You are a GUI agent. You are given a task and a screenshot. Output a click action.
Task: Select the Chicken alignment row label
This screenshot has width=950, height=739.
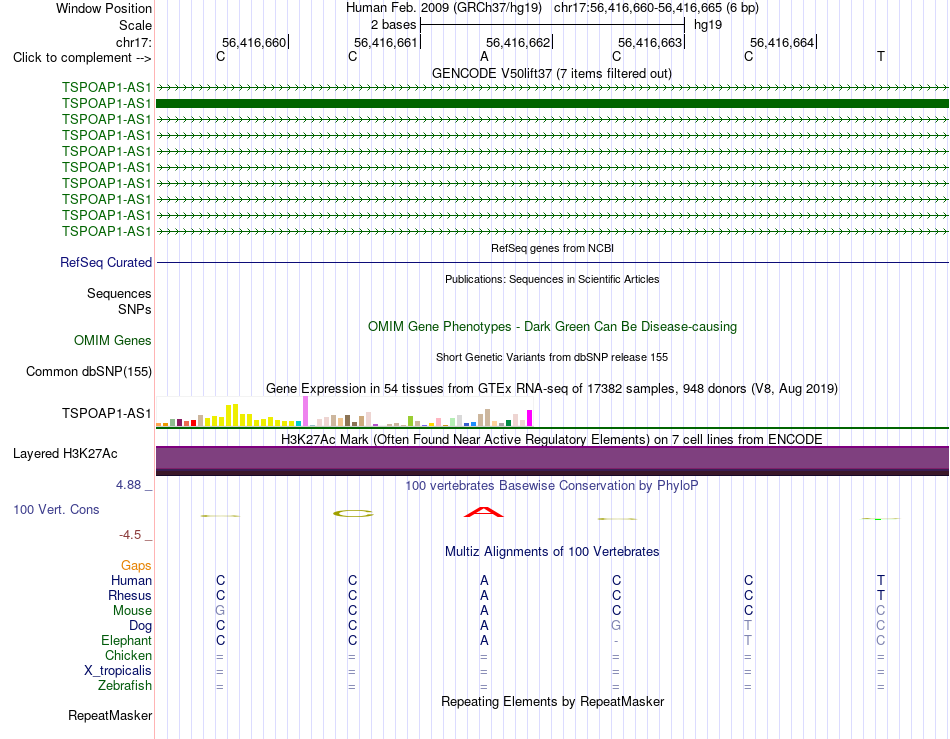click(x=128, y=655)
